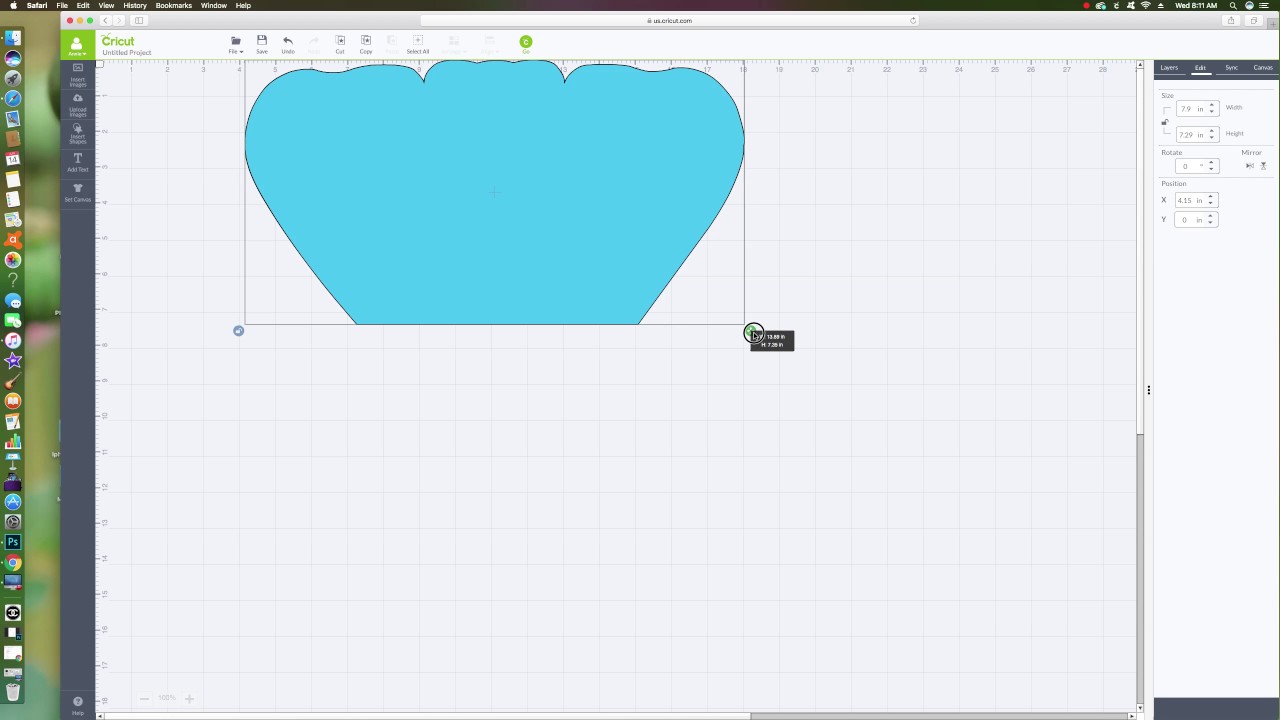Click the Untitled Project name
This screenshot has width=1280, height=720.
127,53
